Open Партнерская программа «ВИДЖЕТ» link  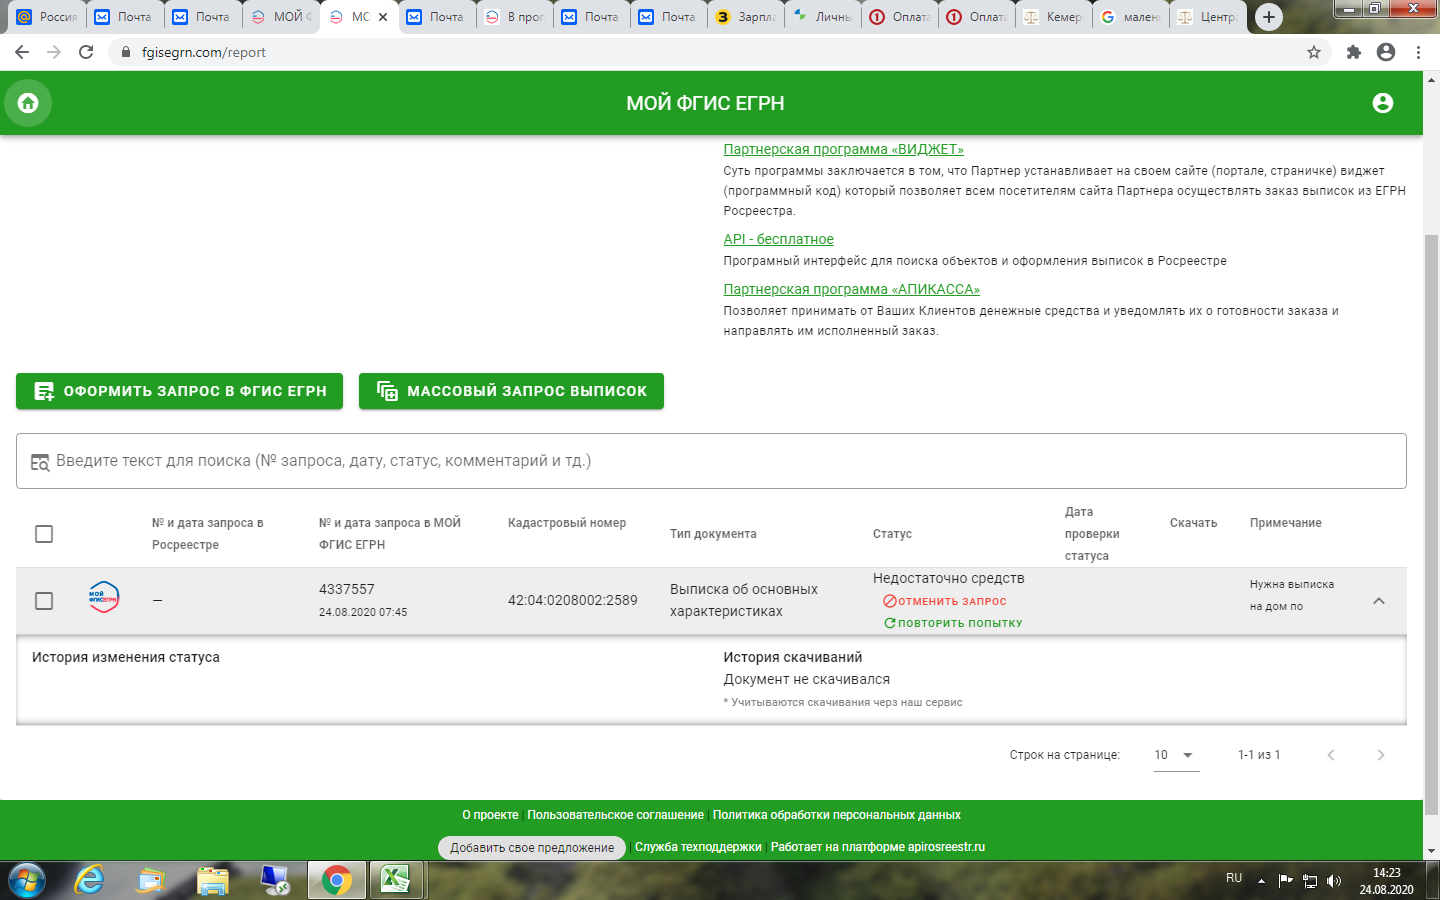[843, 149]
